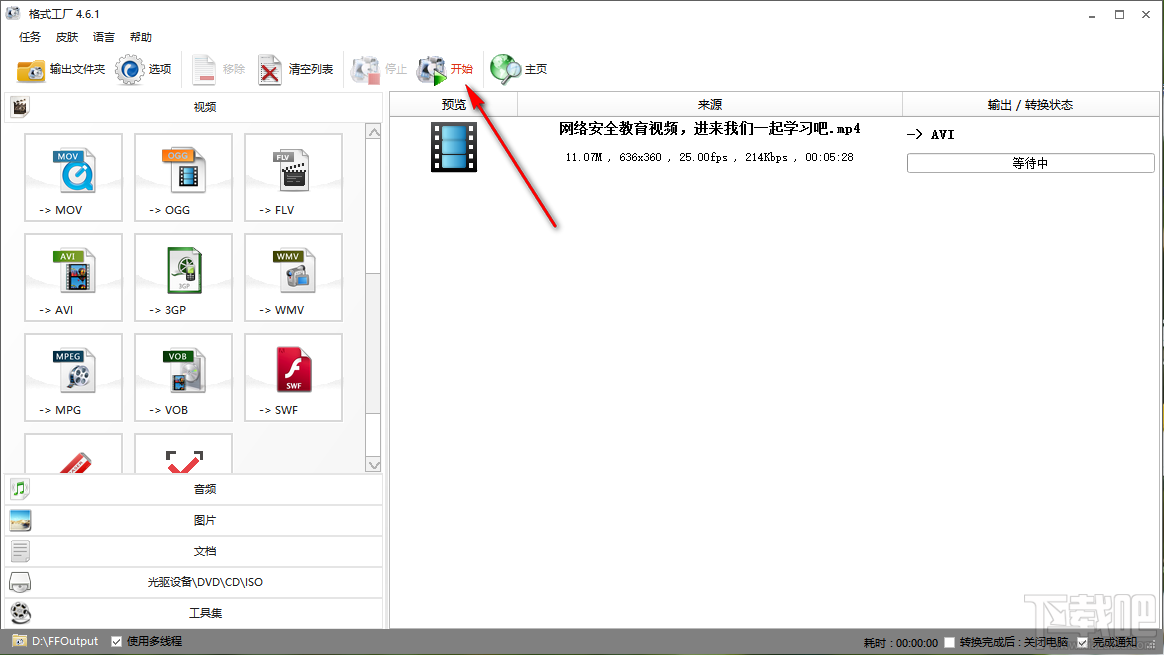
Task: Click the format list scroll-up arrow
Action: [373, 132]
